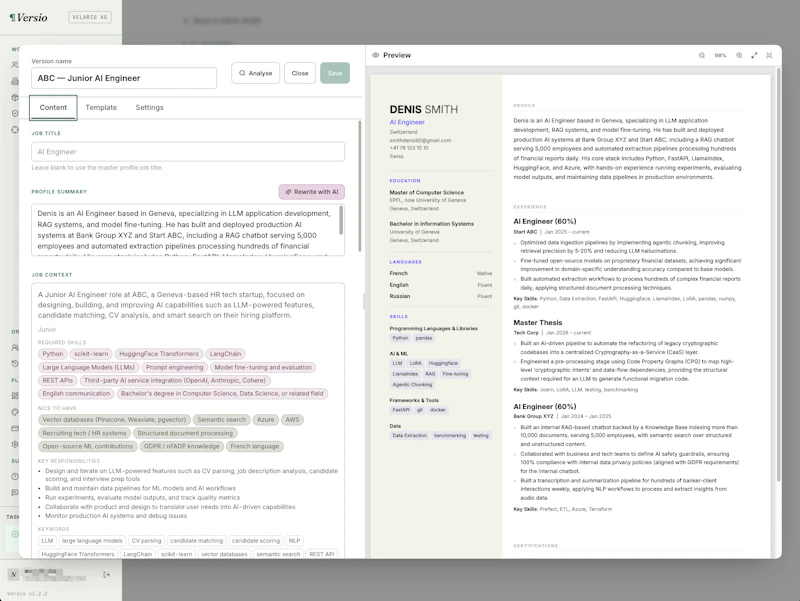Click the Analyse button
The width and height of the screenshot is (800, 601).
pos(256,73)
